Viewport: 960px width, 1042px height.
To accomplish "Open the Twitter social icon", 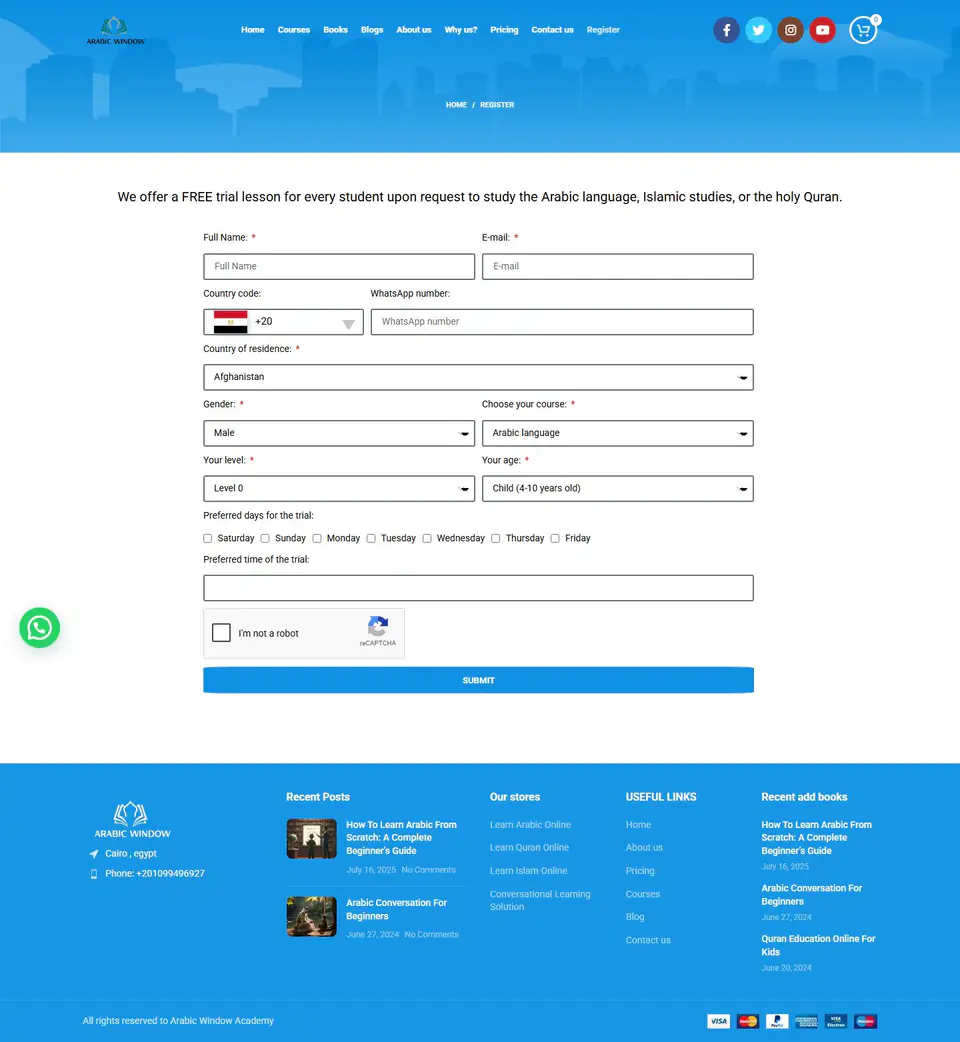I will coord(758,30).
